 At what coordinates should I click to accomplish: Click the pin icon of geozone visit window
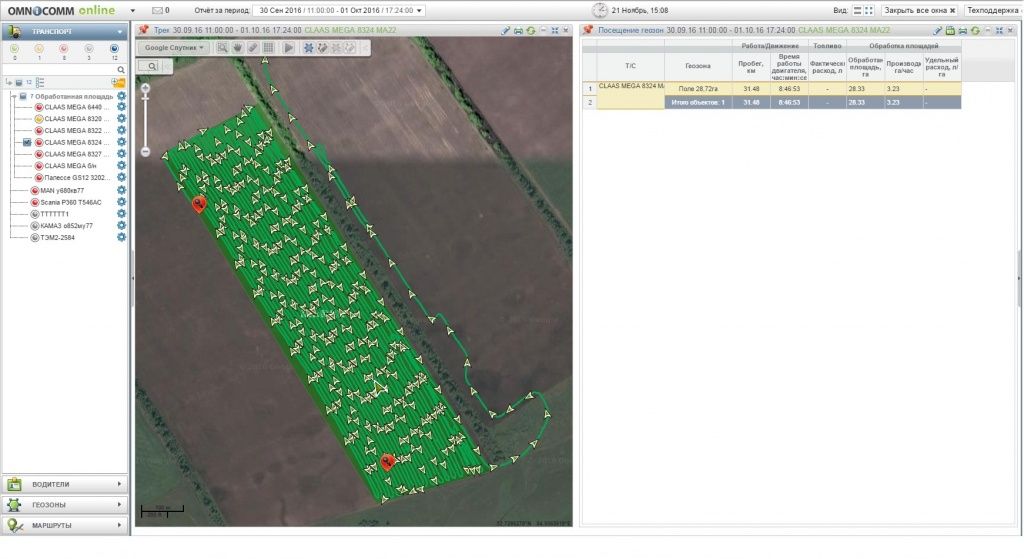(588, 30)
